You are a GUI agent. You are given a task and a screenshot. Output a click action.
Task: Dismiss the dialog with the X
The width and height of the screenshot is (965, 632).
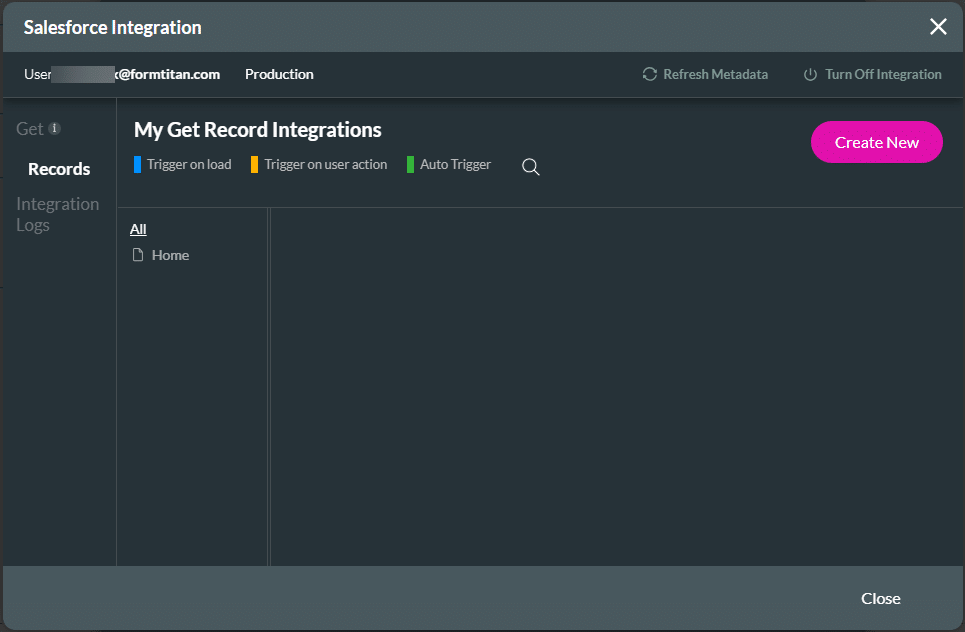[938, 27]
